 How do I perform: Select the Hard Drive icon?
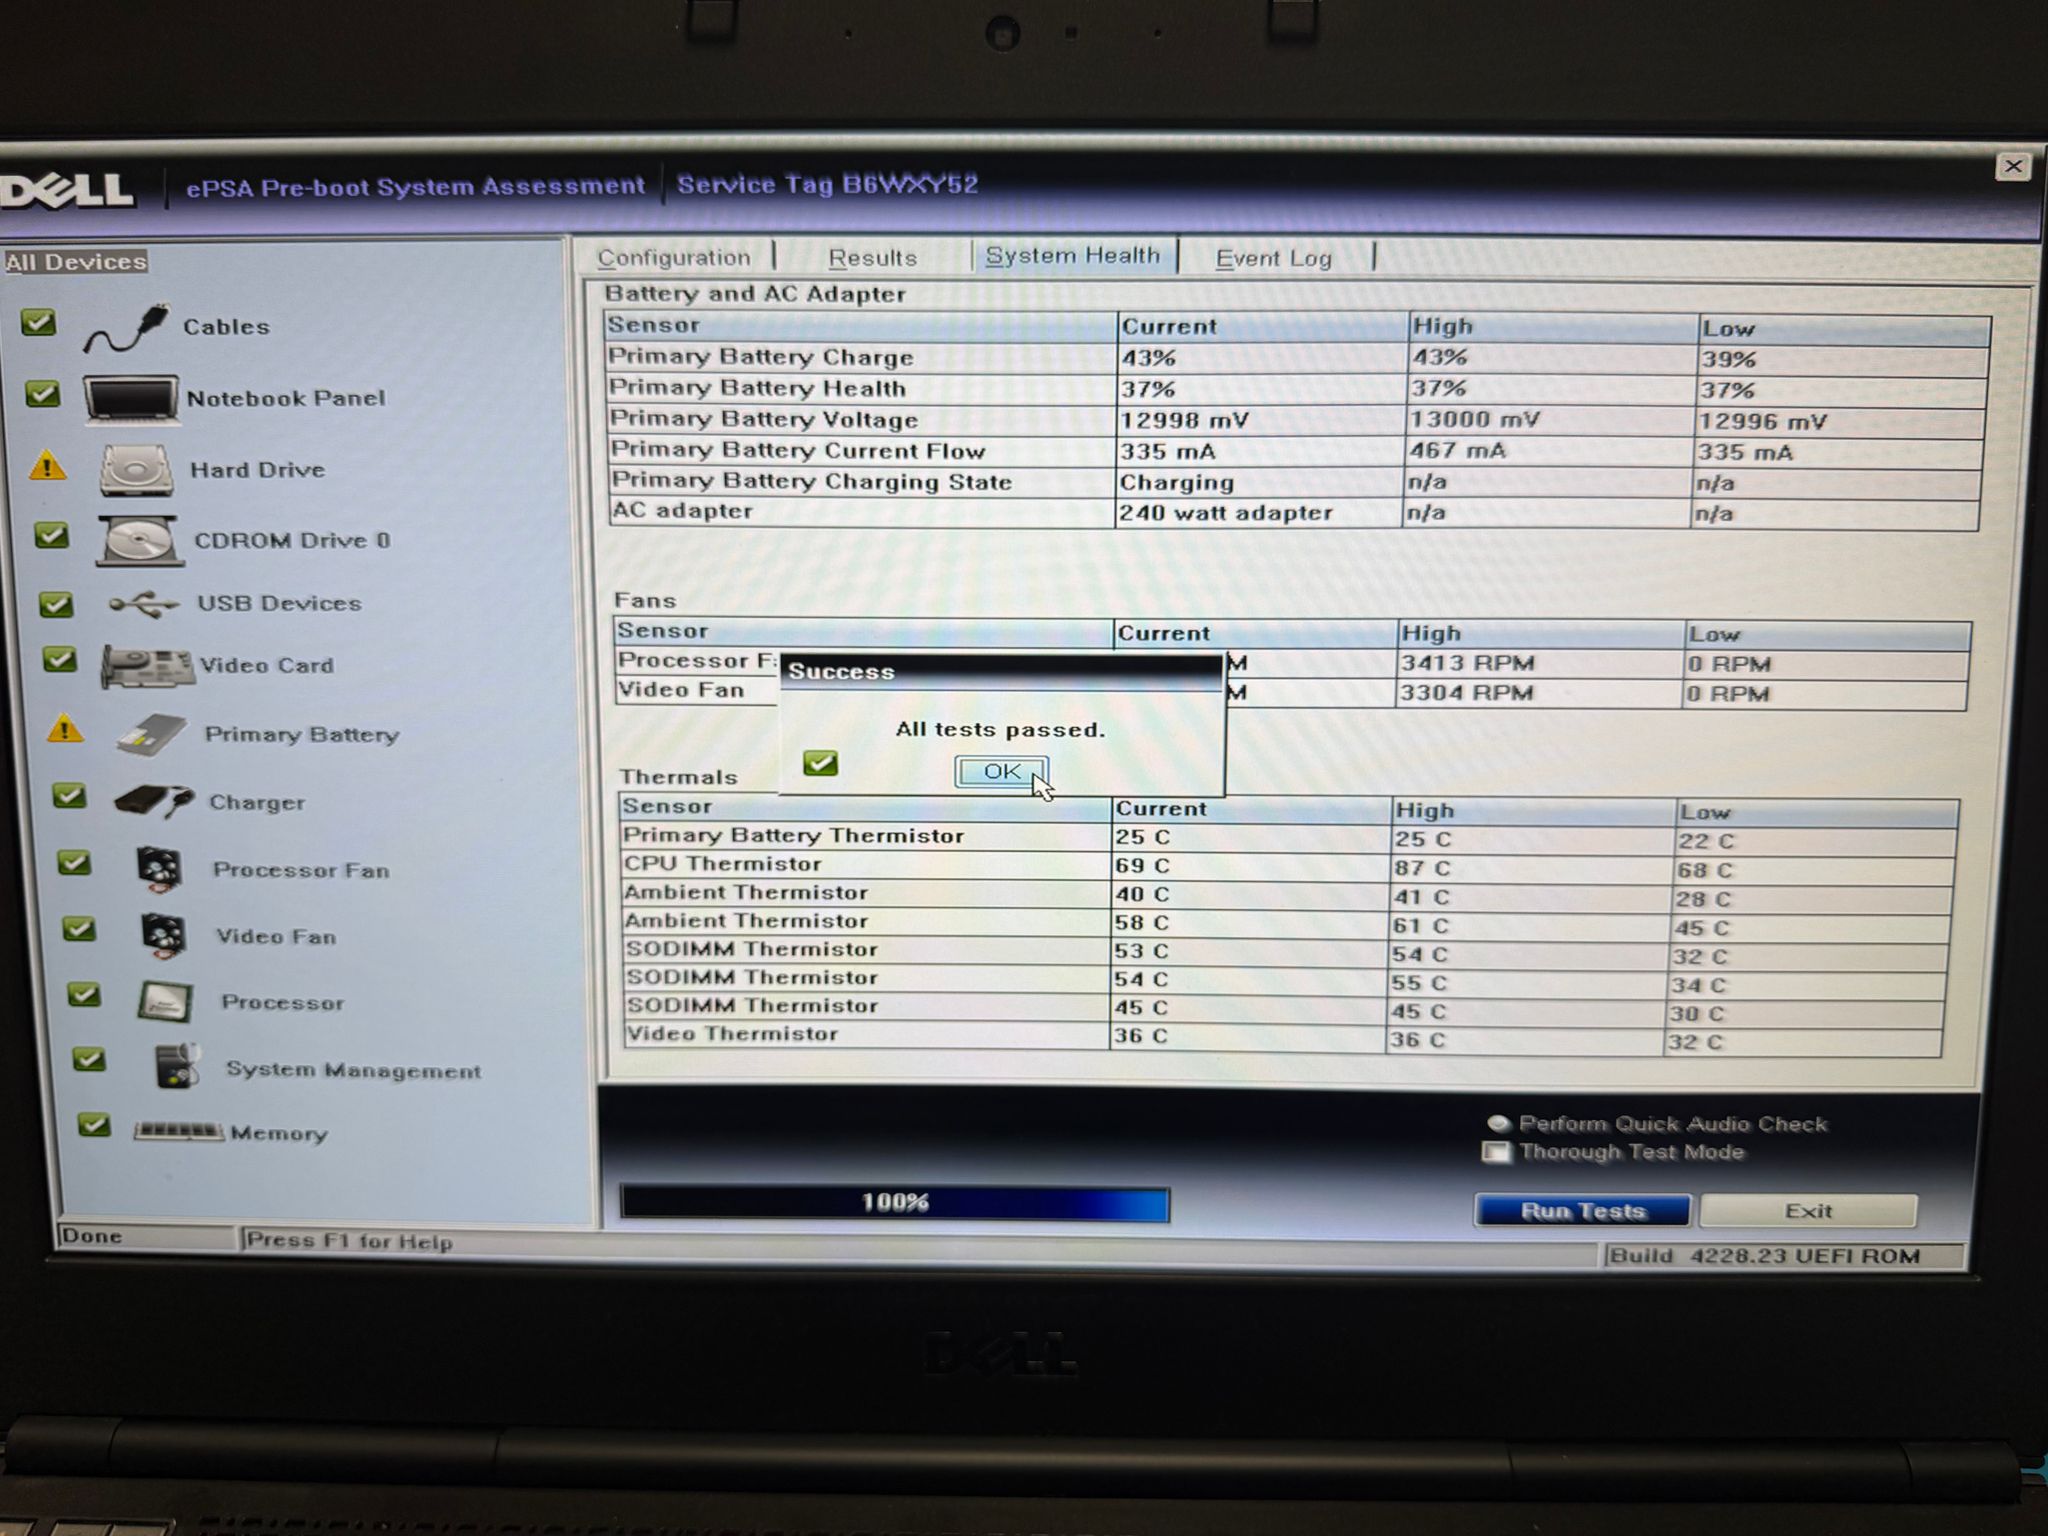(137, 470)
